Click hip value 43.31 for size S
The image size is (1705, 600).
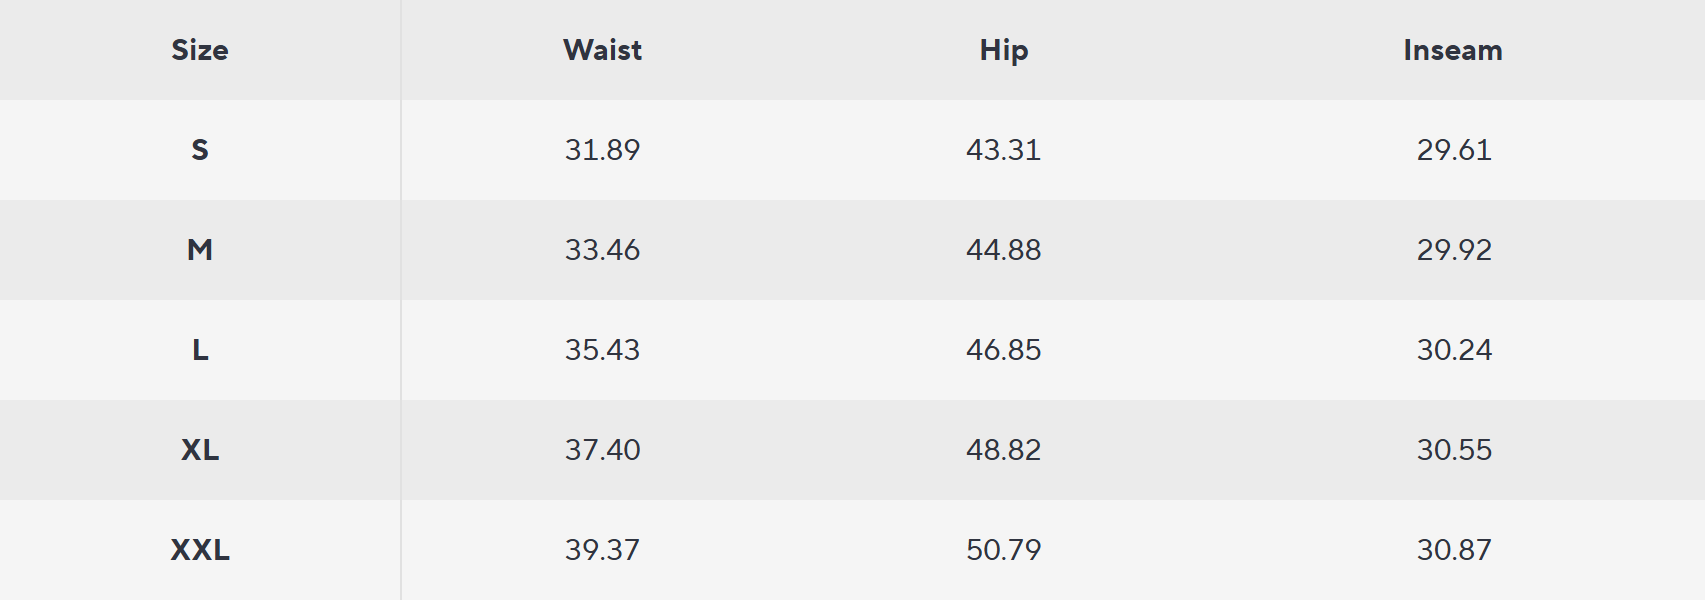click(1004, 150)
